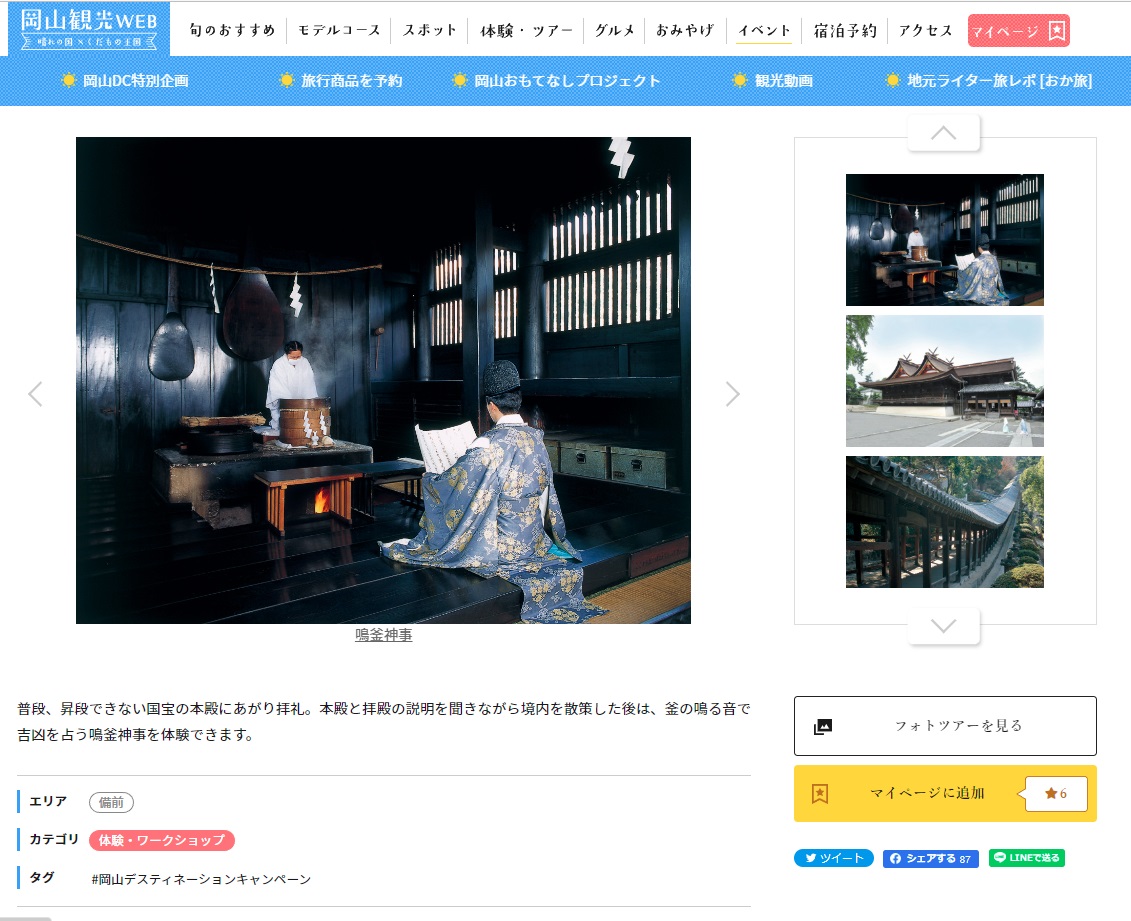Image resolution: width=1131 pixels, height=921 pixels.
Task: Click the main 鳴釜神事 photo
Action: click(383, 380)
